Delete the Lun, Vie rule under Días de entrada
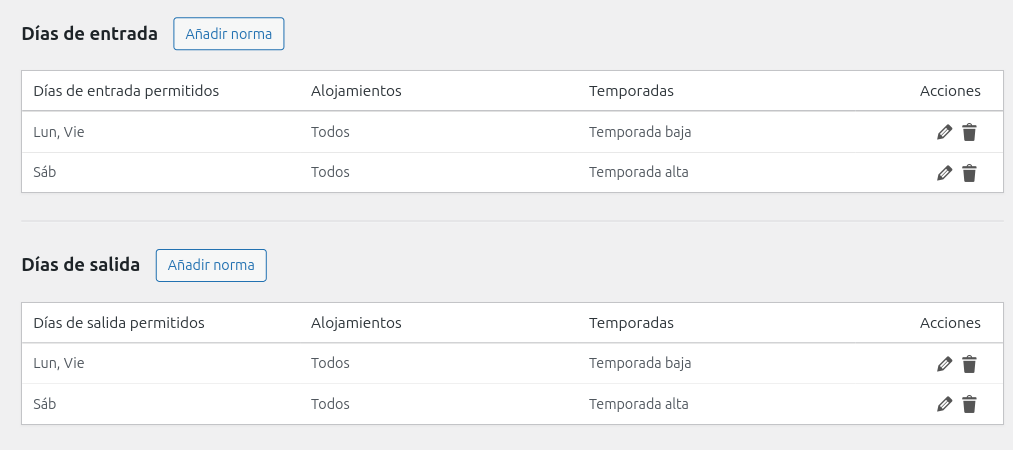This screenshot has width=1013, height=450. tap(969, 132)
